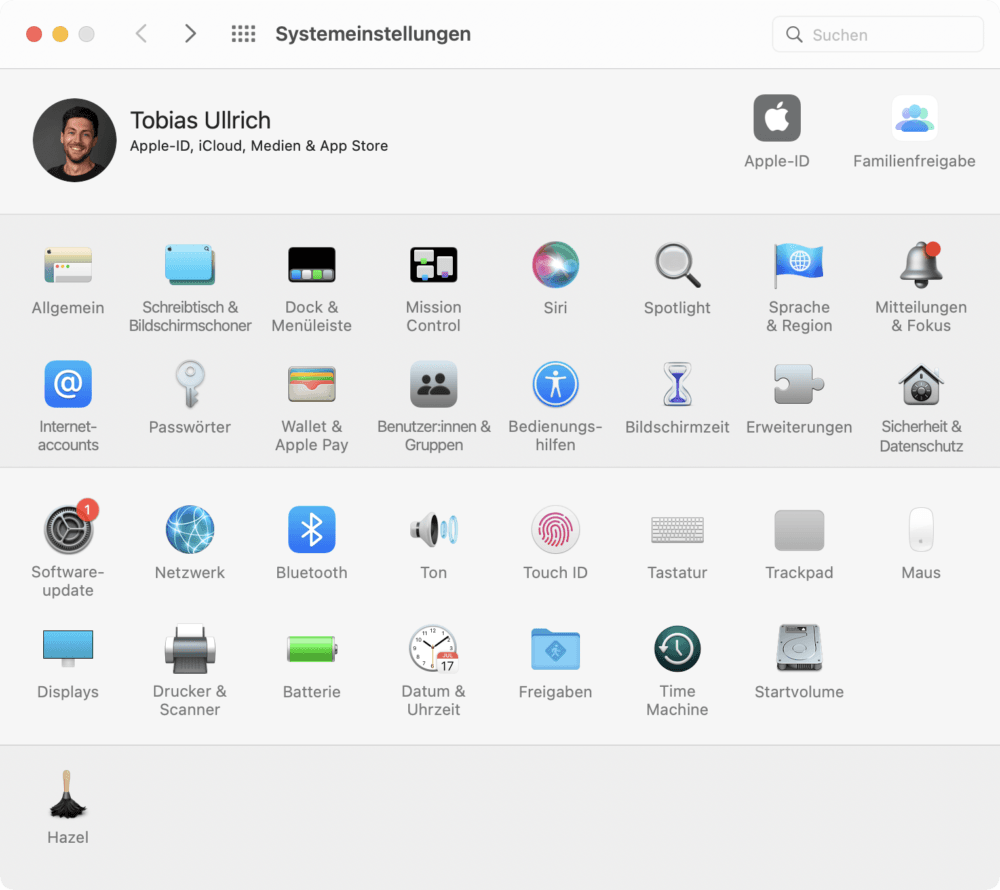1000x890 pixels.
Task: Open Spotlight preferences
Action: [x=677, y=265]
